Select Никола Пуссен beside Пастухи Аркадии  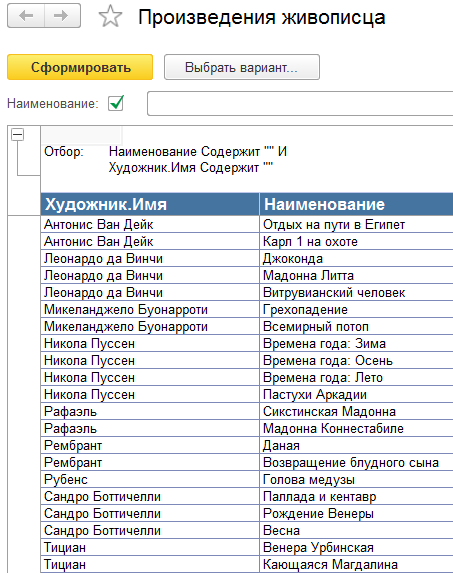(x=150, y=394)
